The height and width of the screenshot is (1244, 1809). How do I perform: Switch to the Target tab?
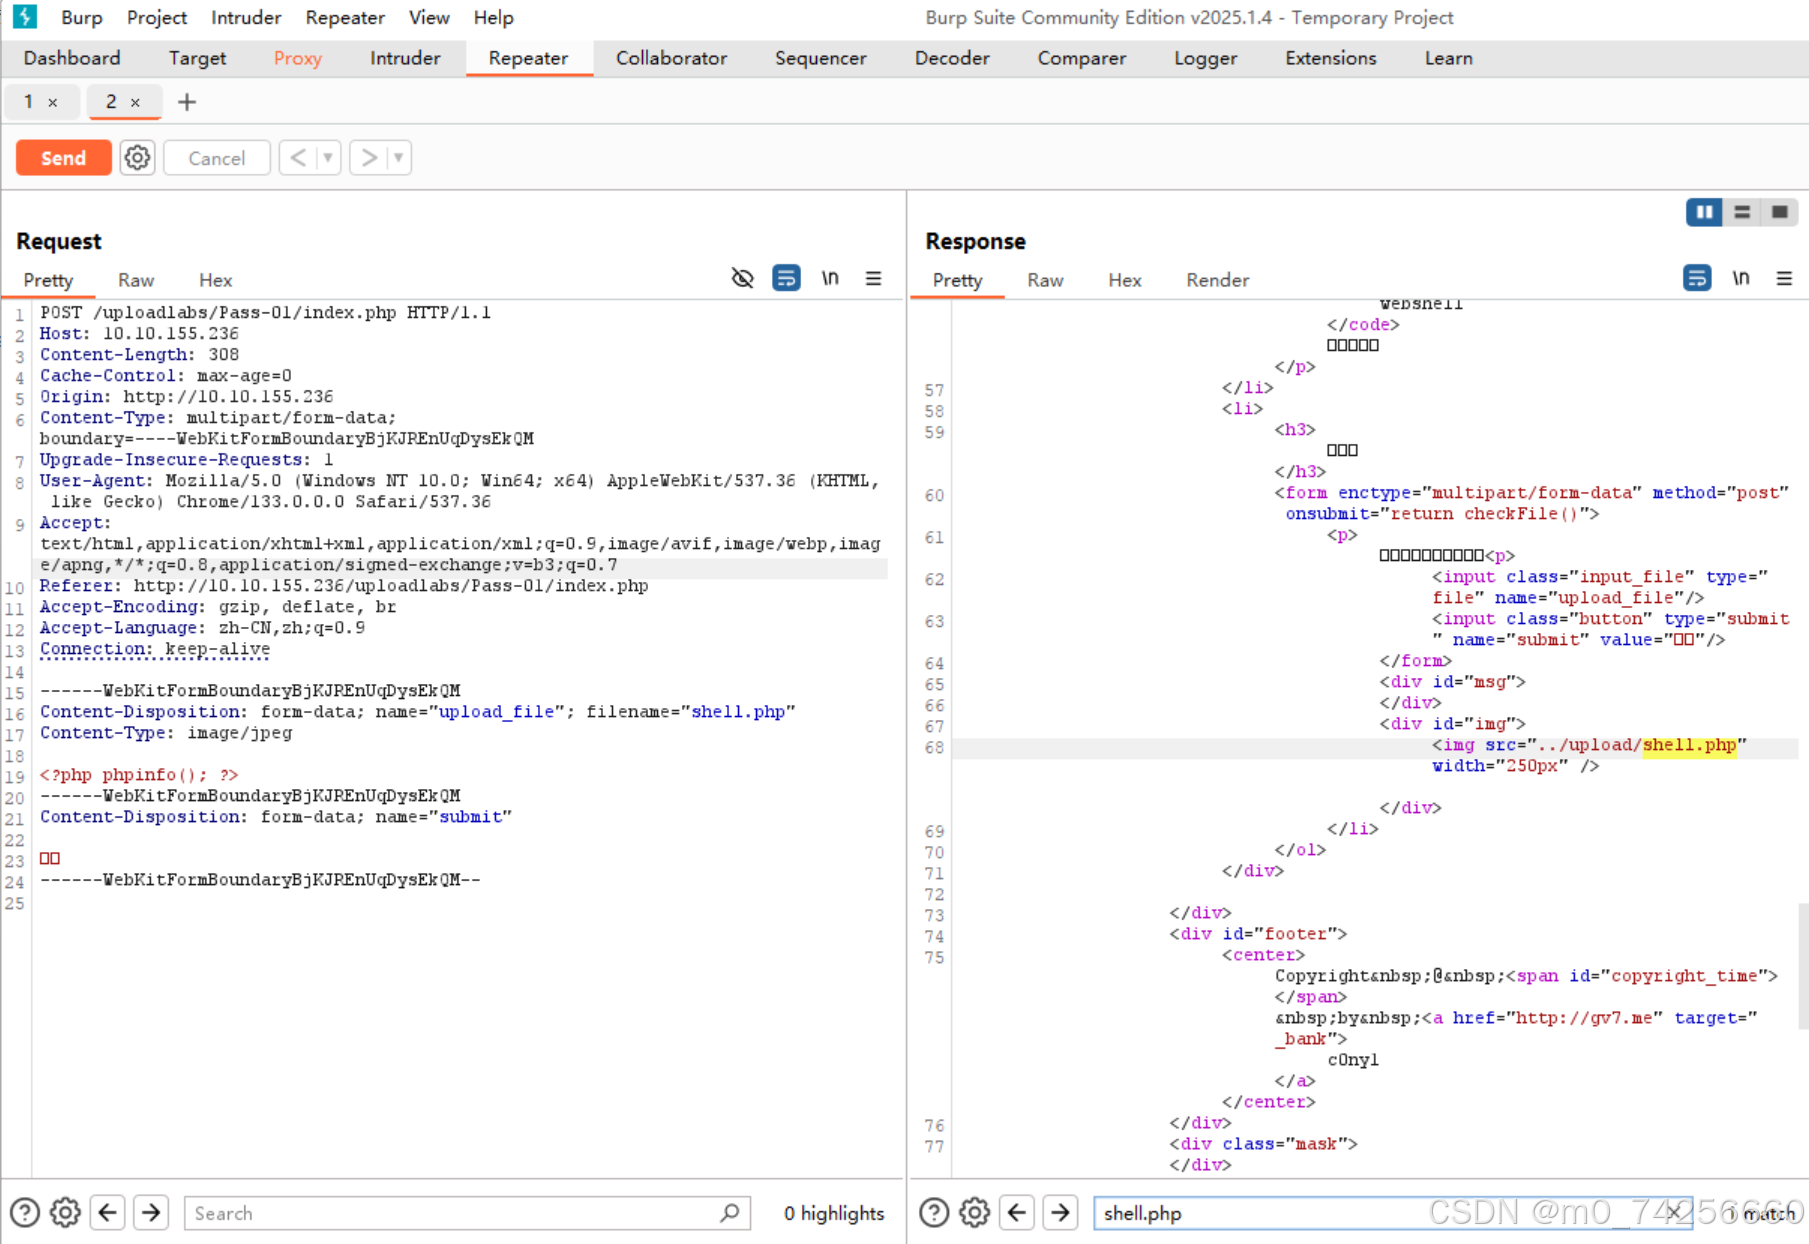click(x=197, y=58)
